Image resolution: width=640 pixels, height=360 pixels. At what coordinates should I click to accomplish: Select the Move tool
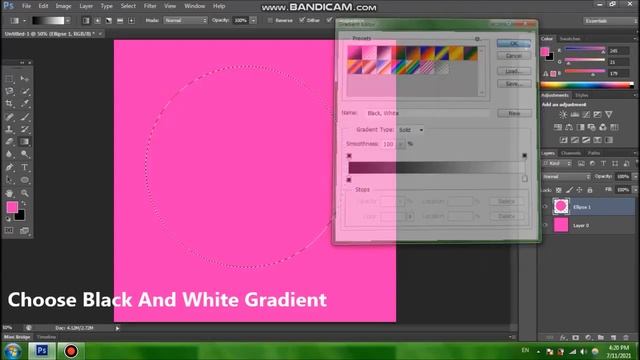pyautogui.click(x=24, y=78)
